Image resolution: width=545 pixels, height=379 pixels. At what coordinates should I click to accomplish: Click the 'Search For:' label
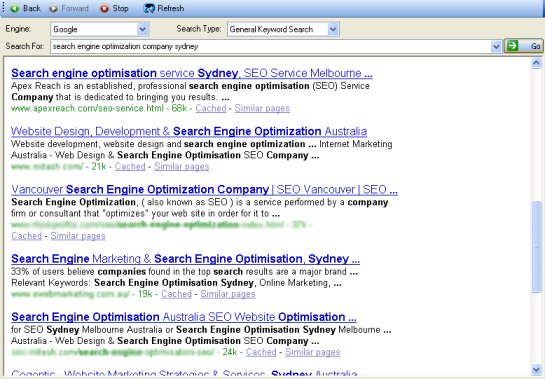25,46
